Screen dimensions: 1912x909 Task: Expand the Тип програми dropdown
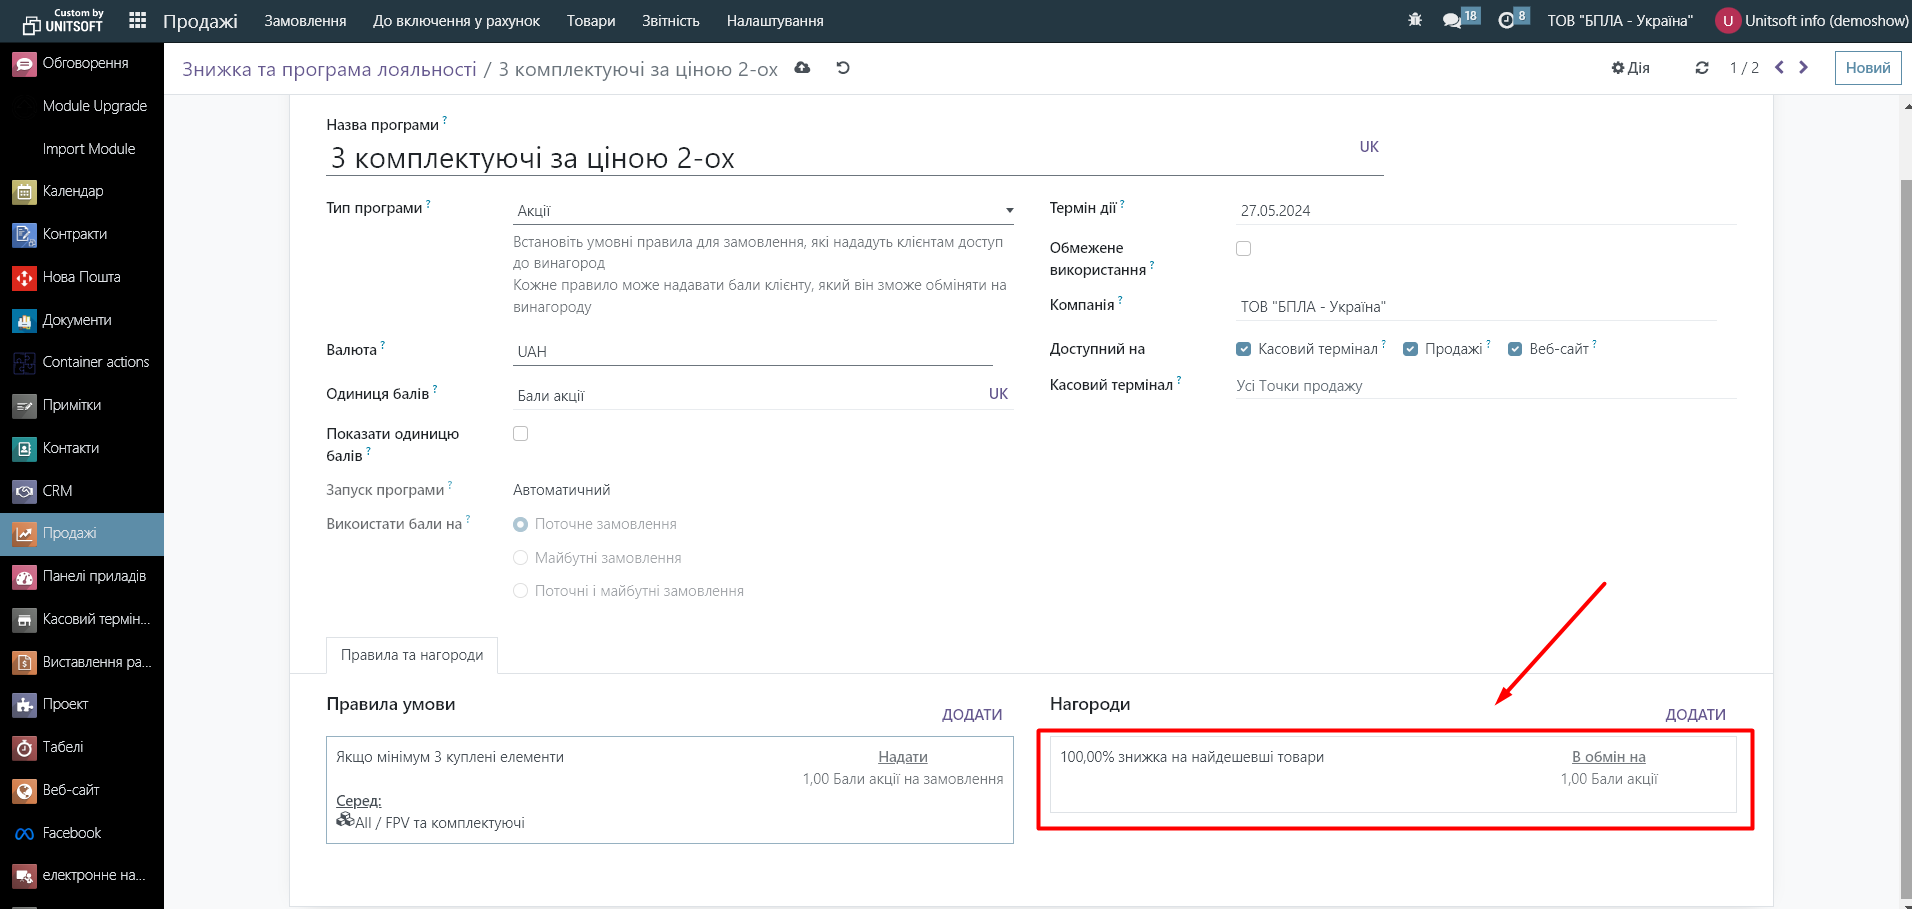point(763,211)
